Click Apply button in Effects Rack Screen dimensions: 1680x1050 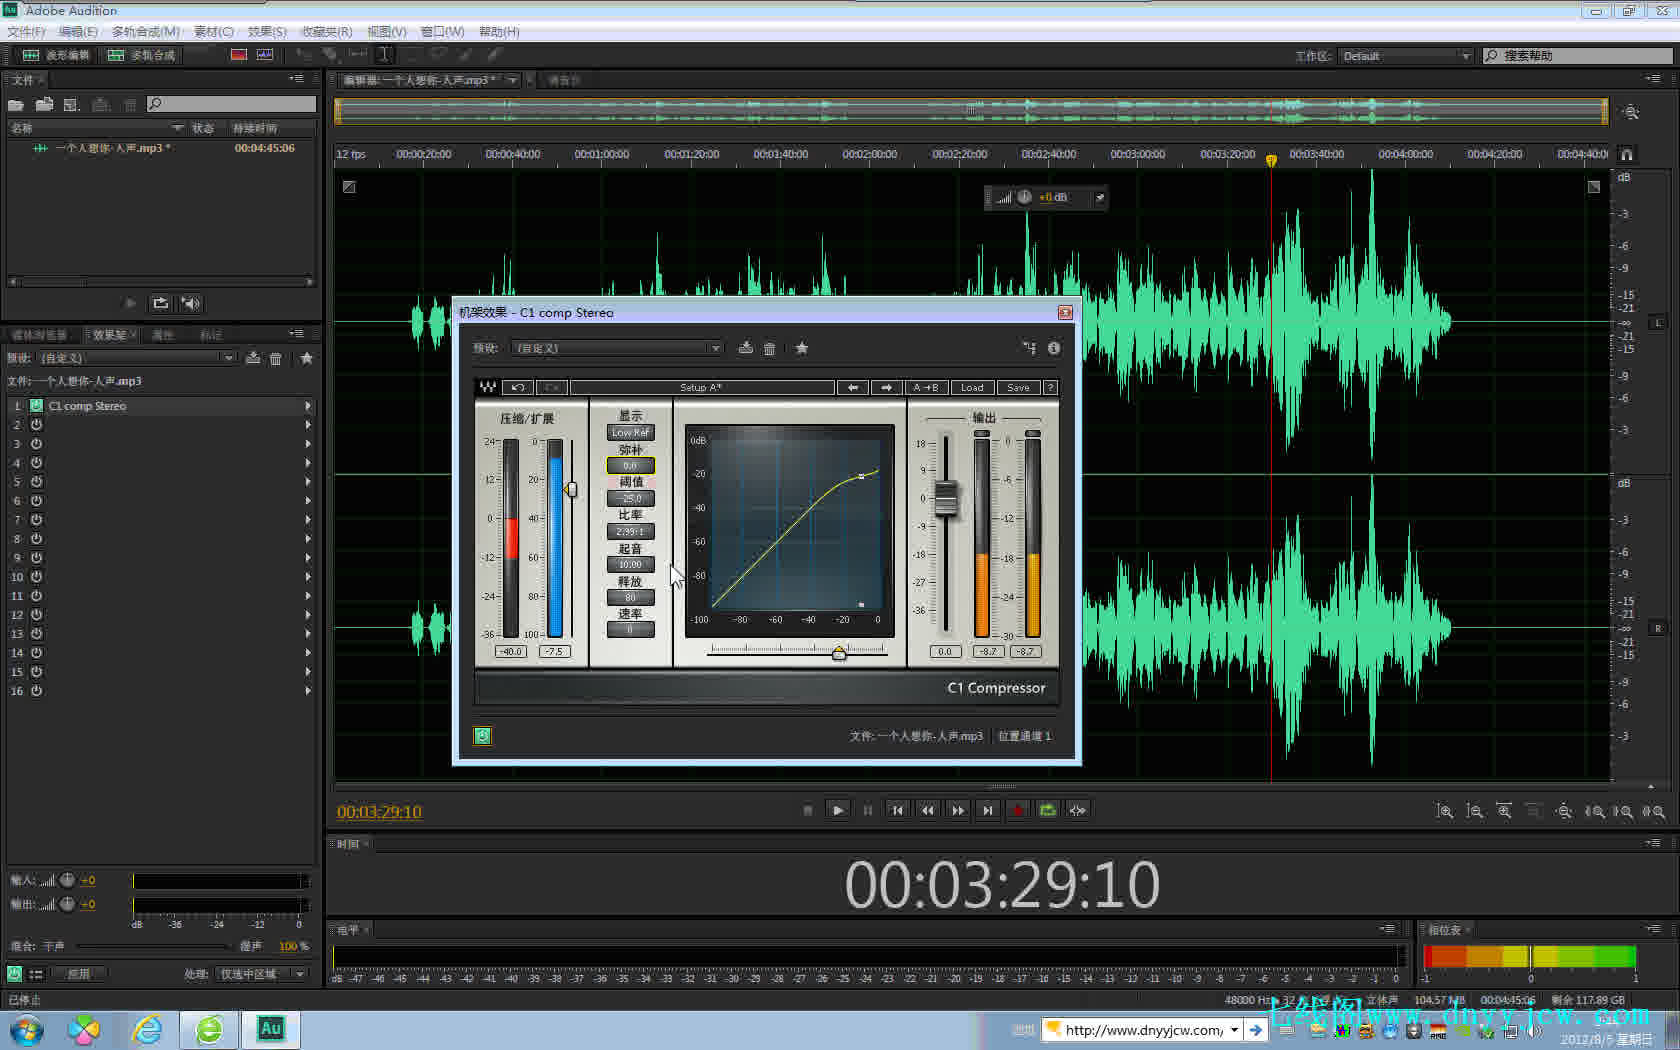[x=78, y=974]
